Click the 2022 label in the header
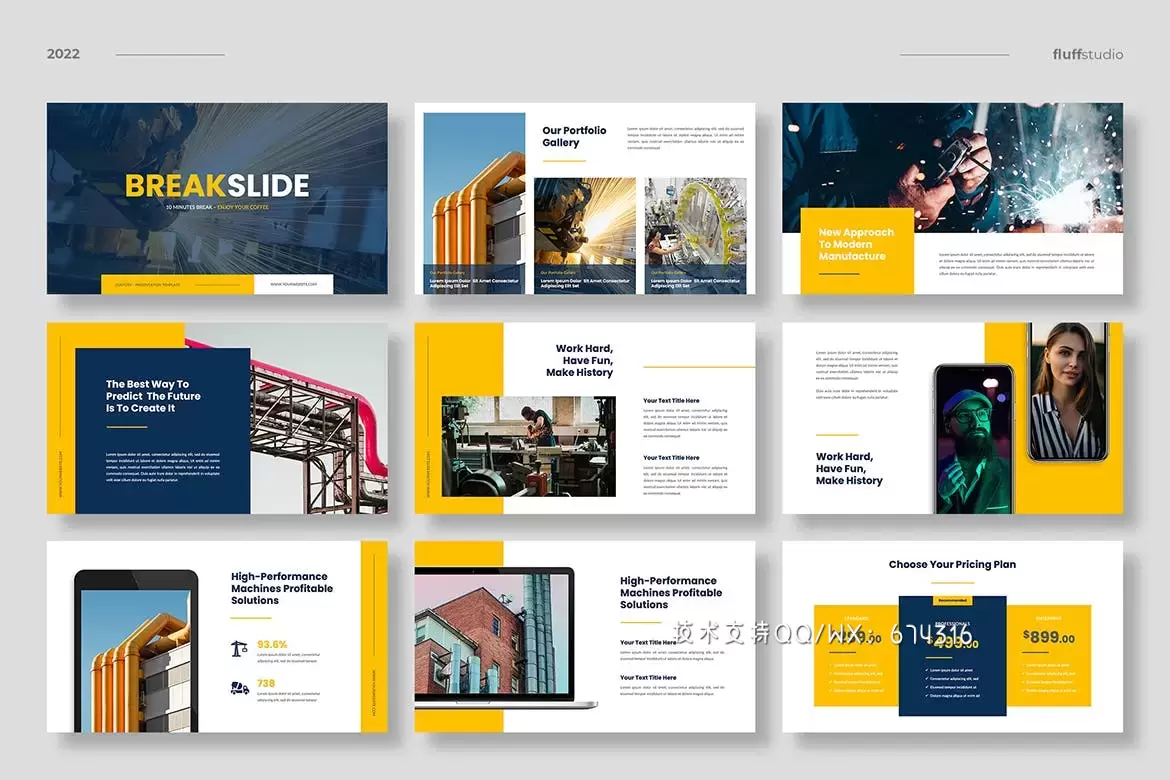The height and width of the screenshot is (780, 1170). click(63, 54)
